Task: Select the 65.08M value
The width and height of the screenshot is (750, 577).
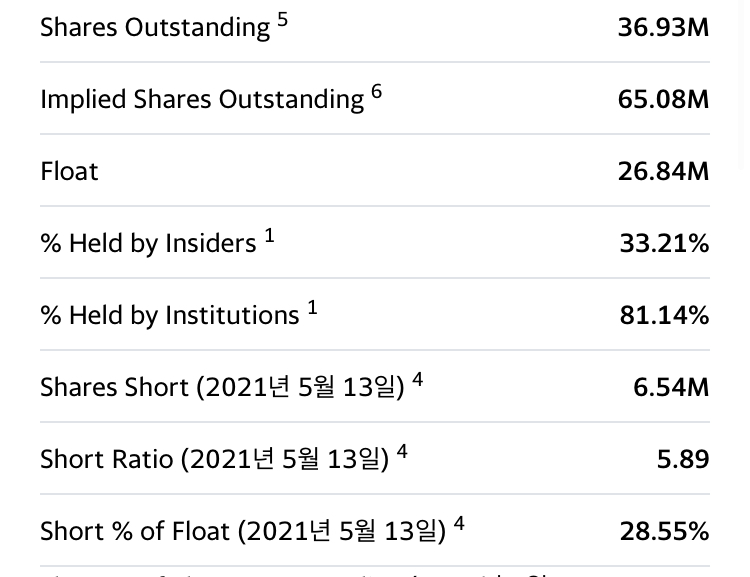Action: 663,99
